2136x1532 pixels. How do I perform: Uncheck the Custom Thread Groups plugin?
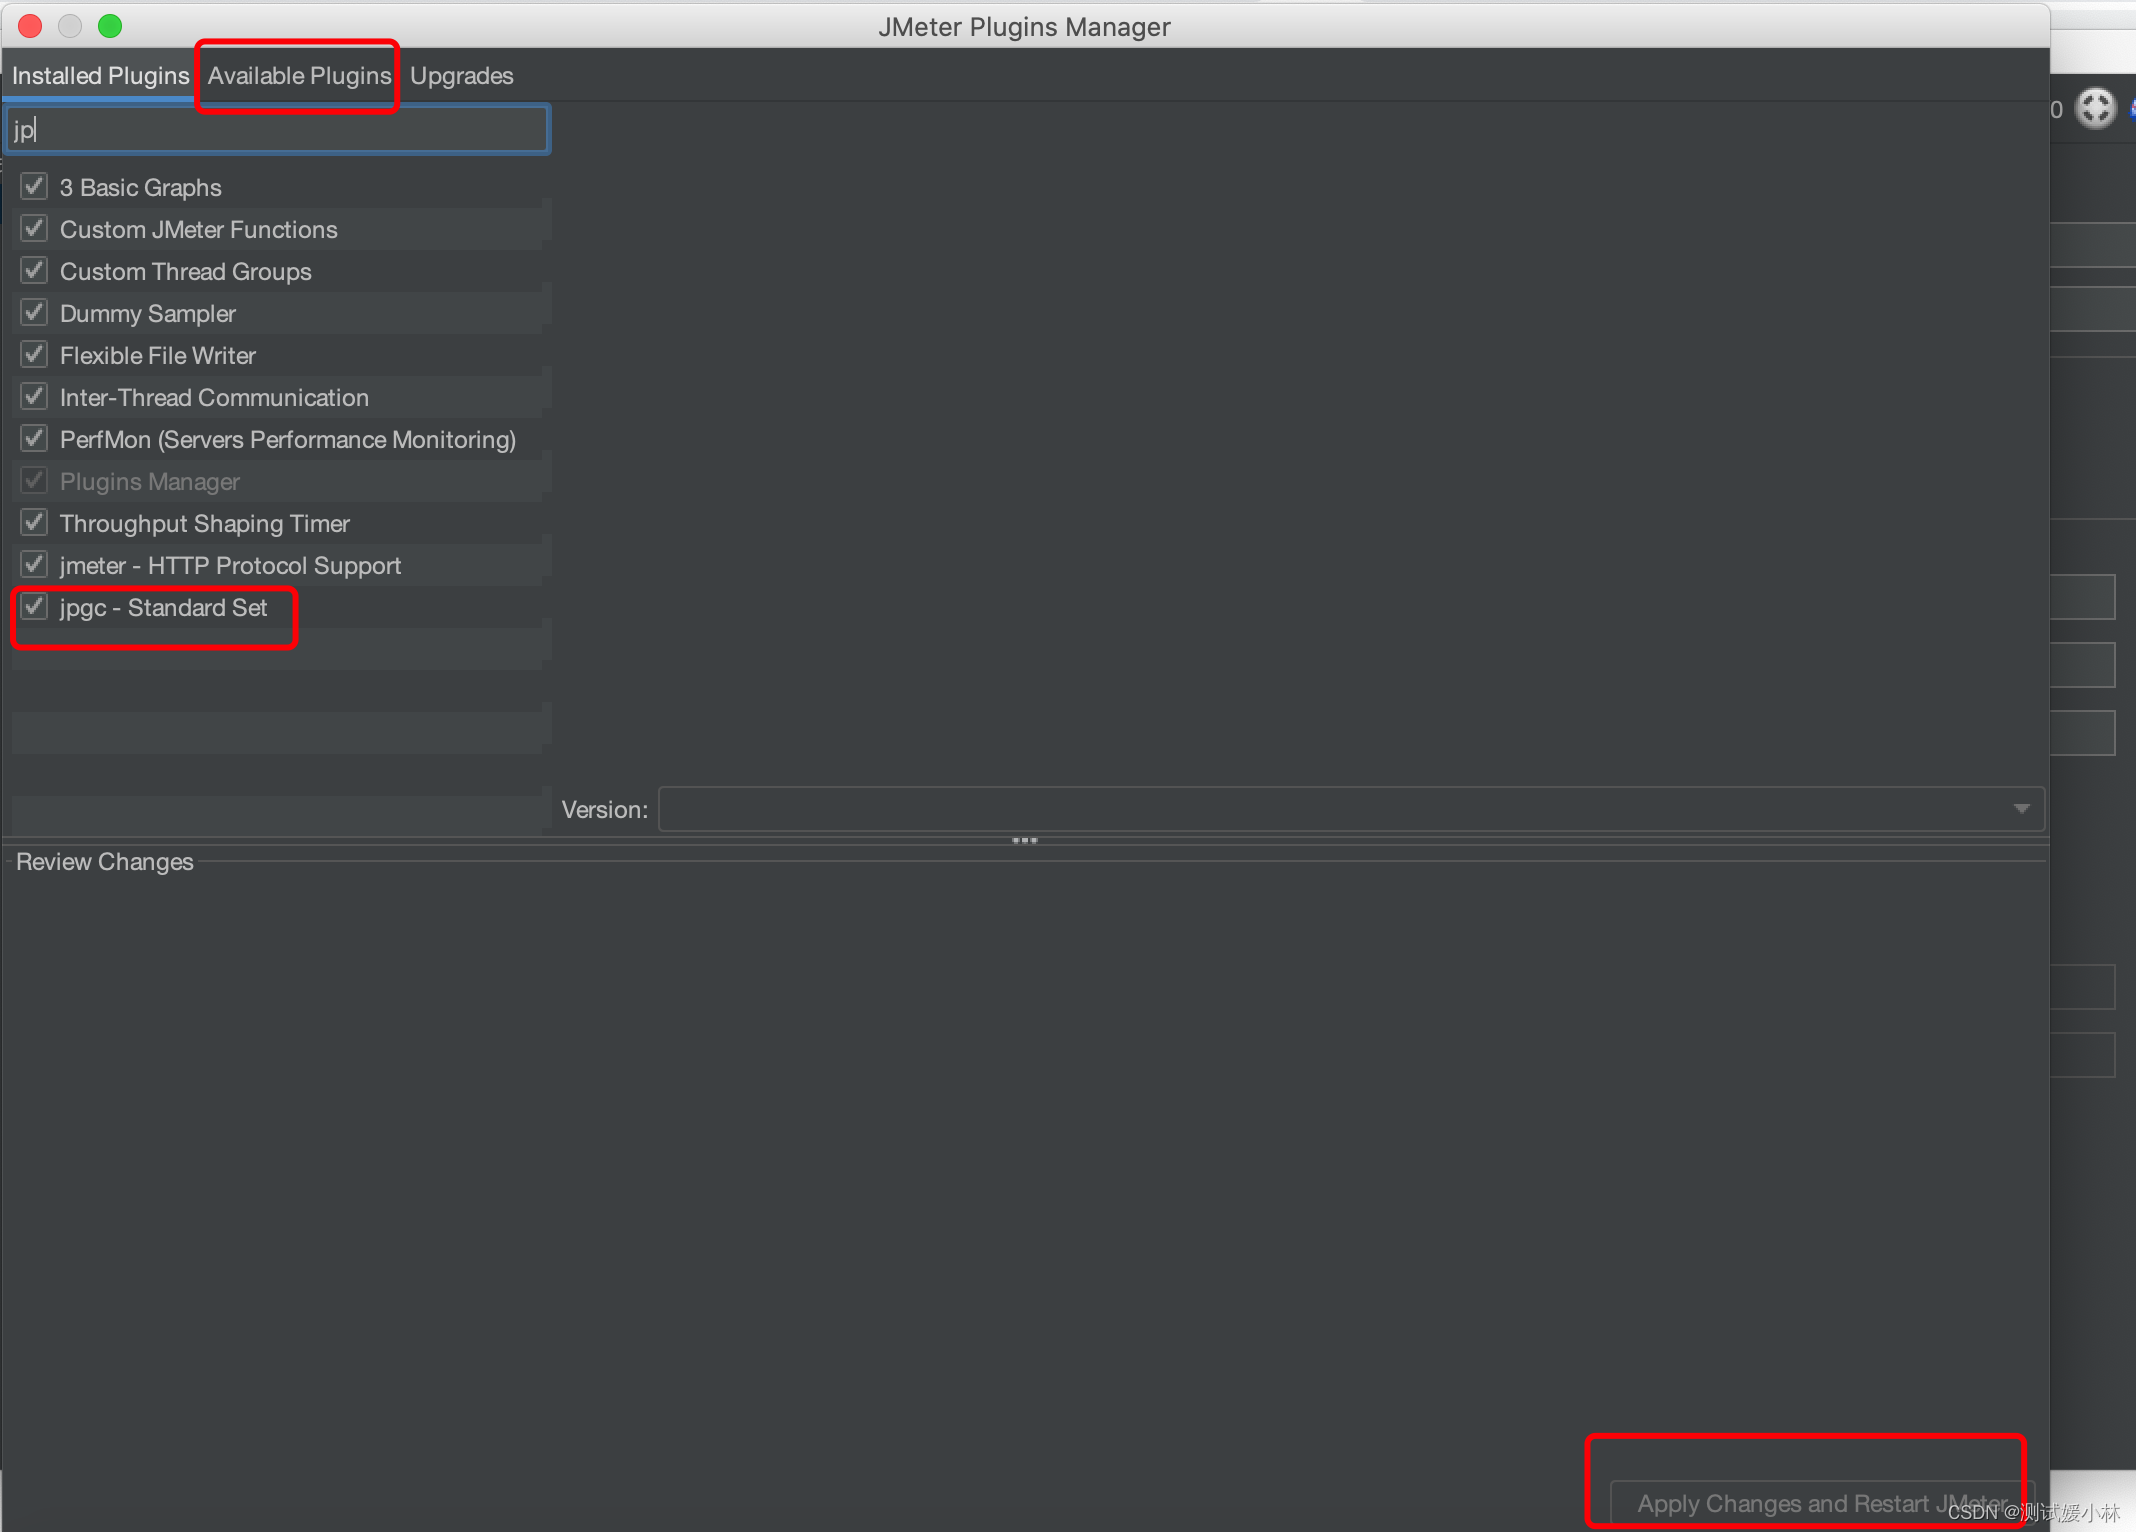pos(35,271)
